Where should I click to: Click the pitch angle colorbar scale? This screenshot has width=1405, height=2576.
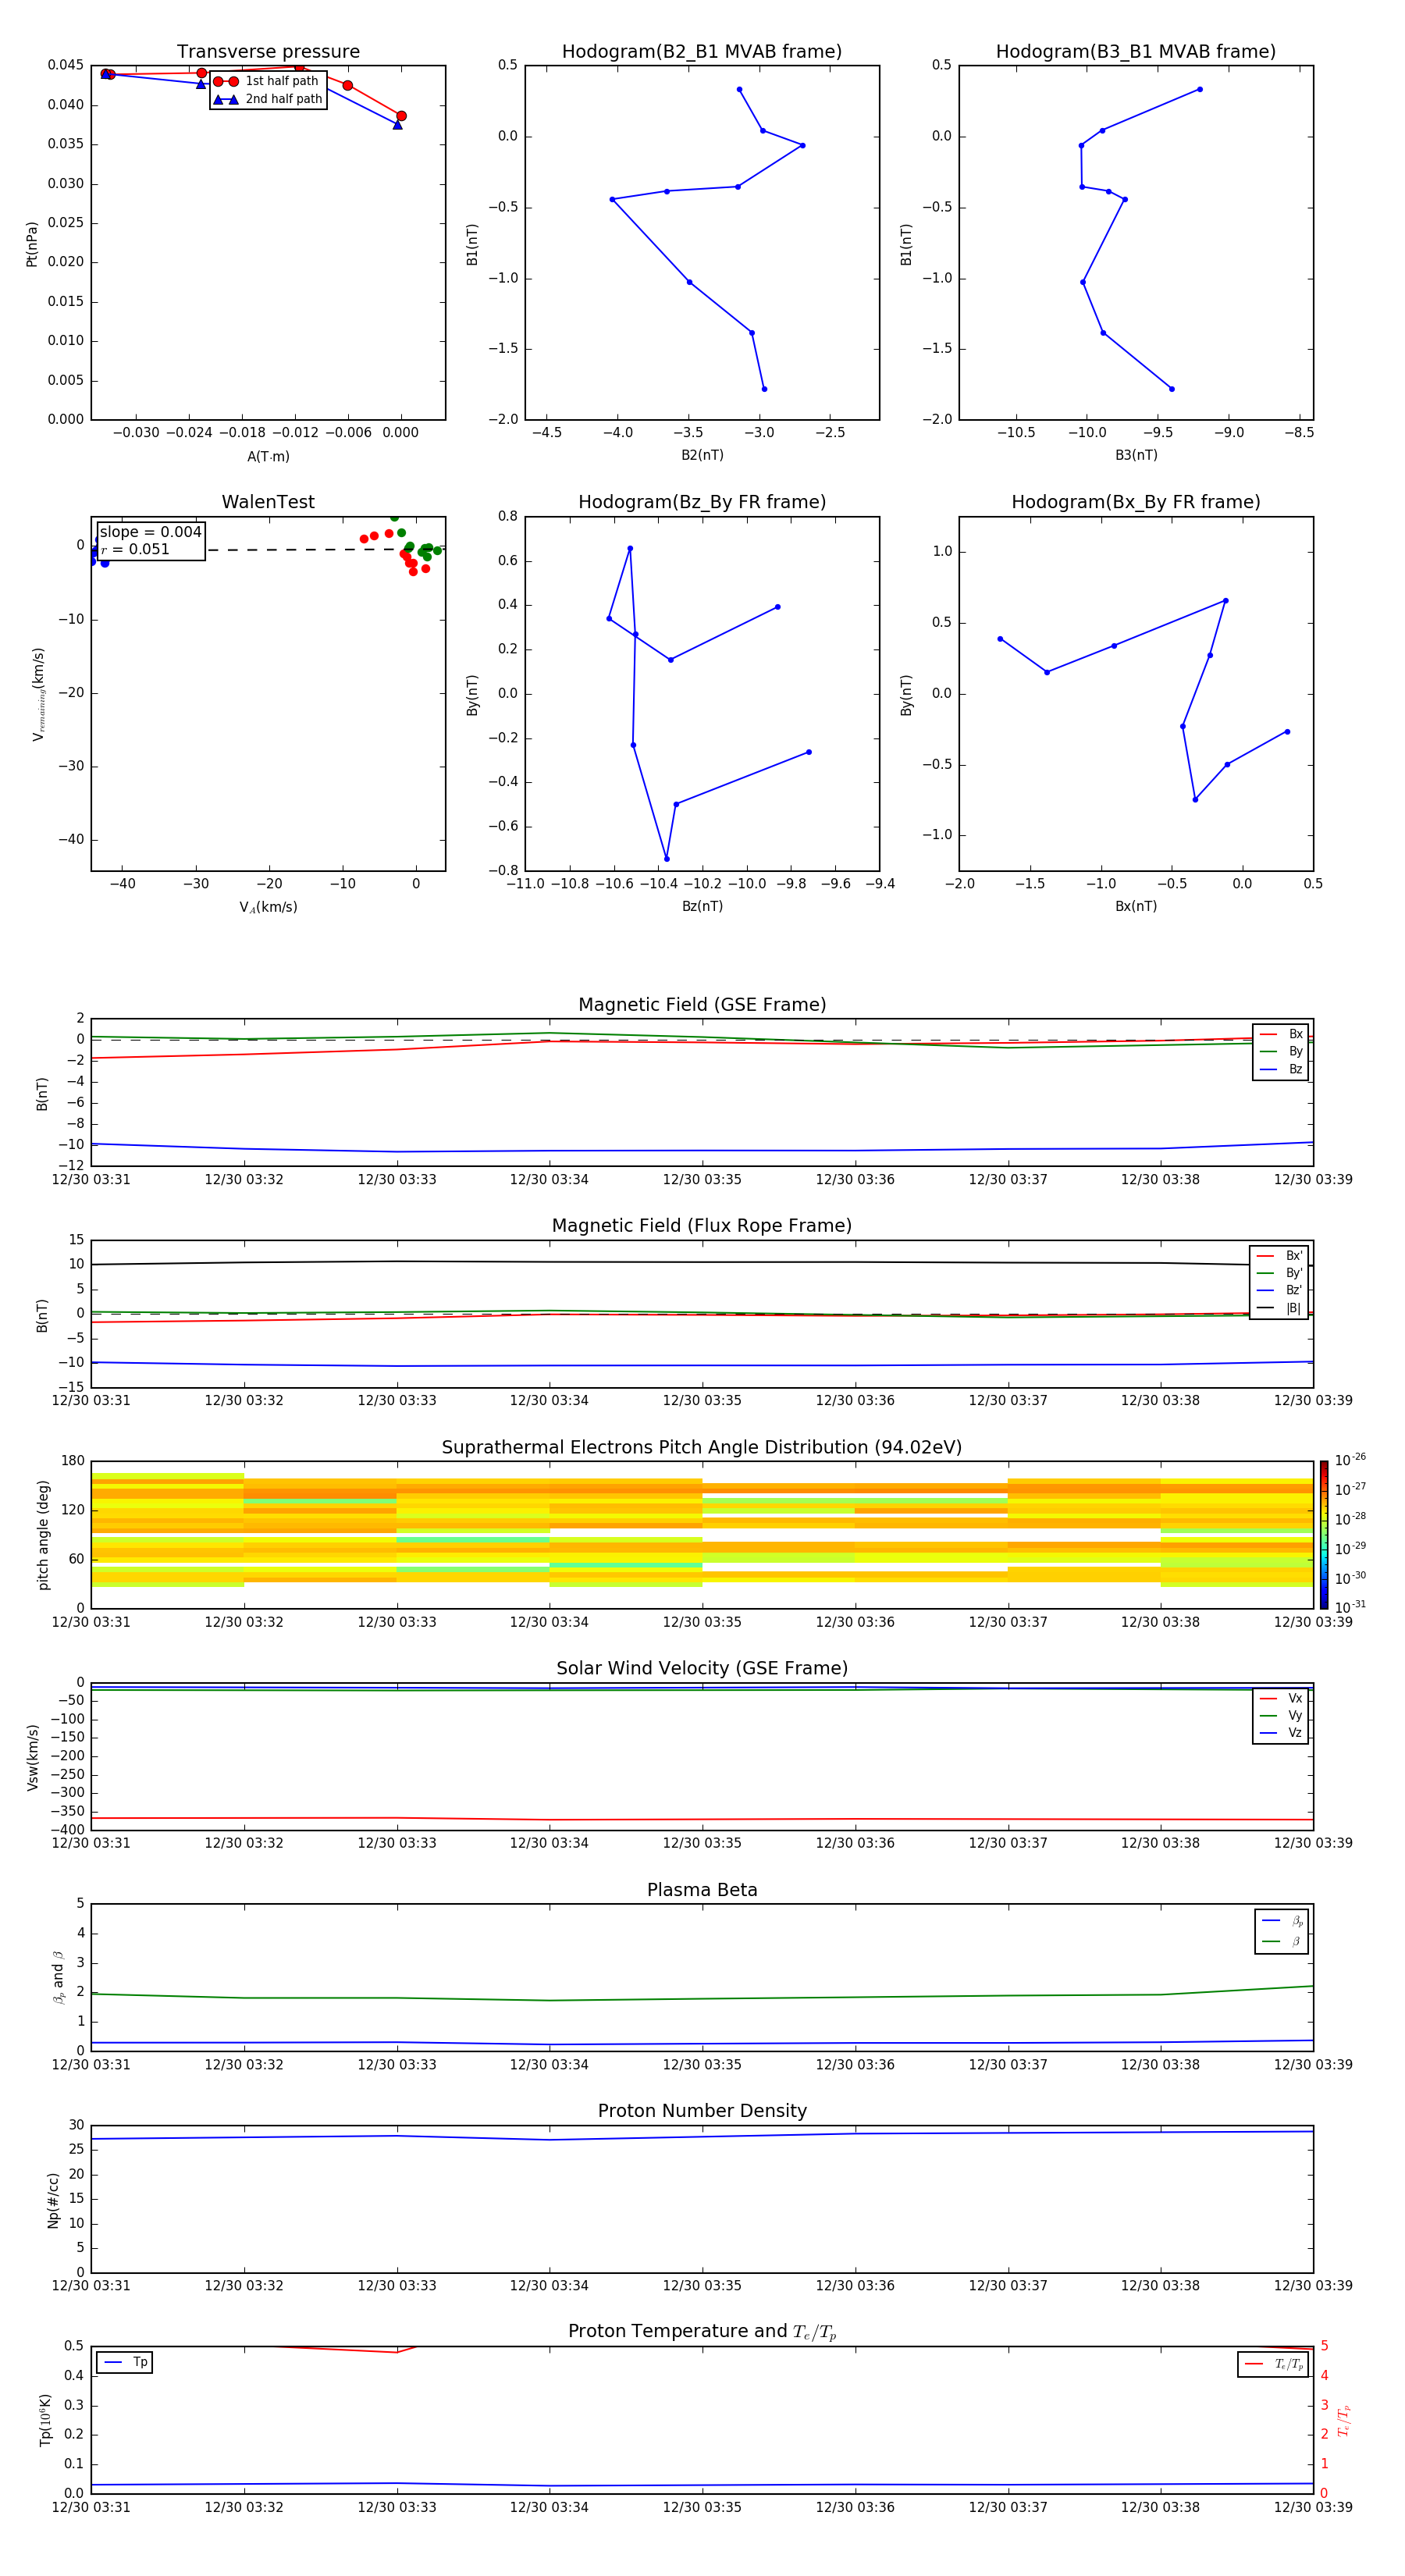1324,1535
